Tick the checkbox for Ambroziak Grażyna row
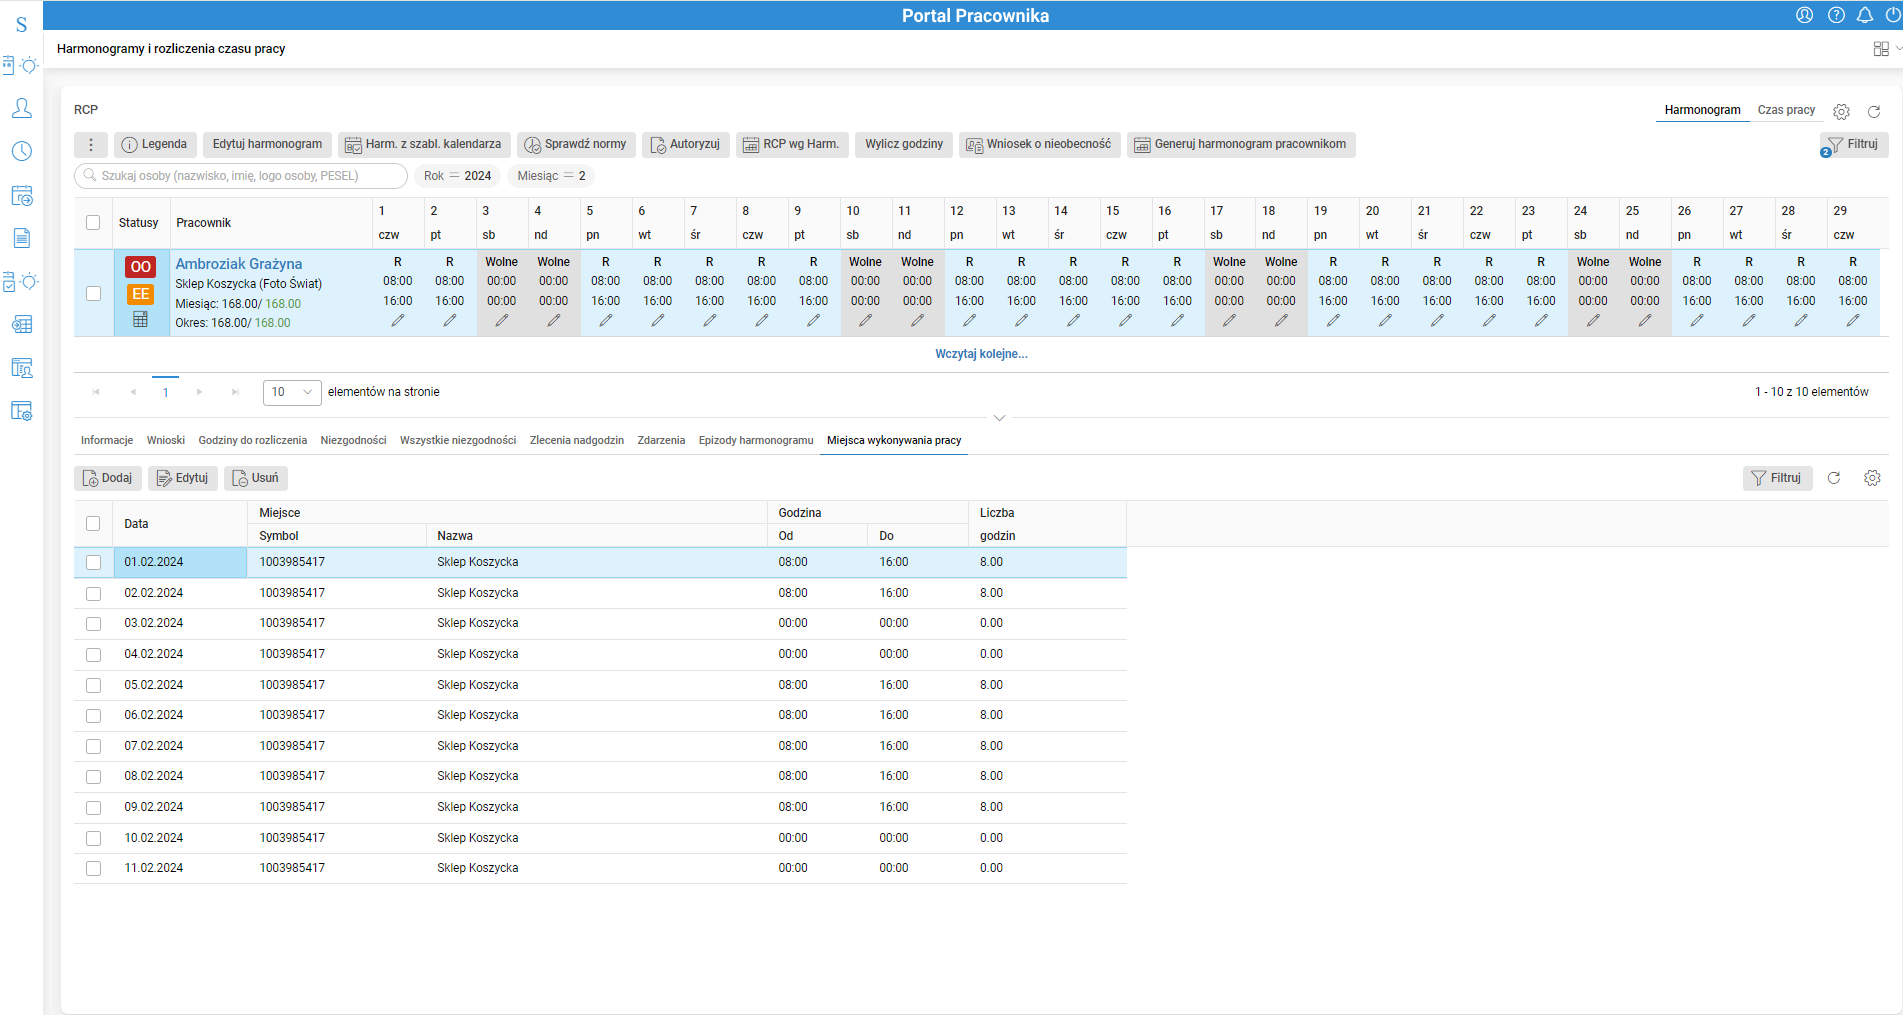Viewport: 1903px width, 1015px height. coord(93,293)
